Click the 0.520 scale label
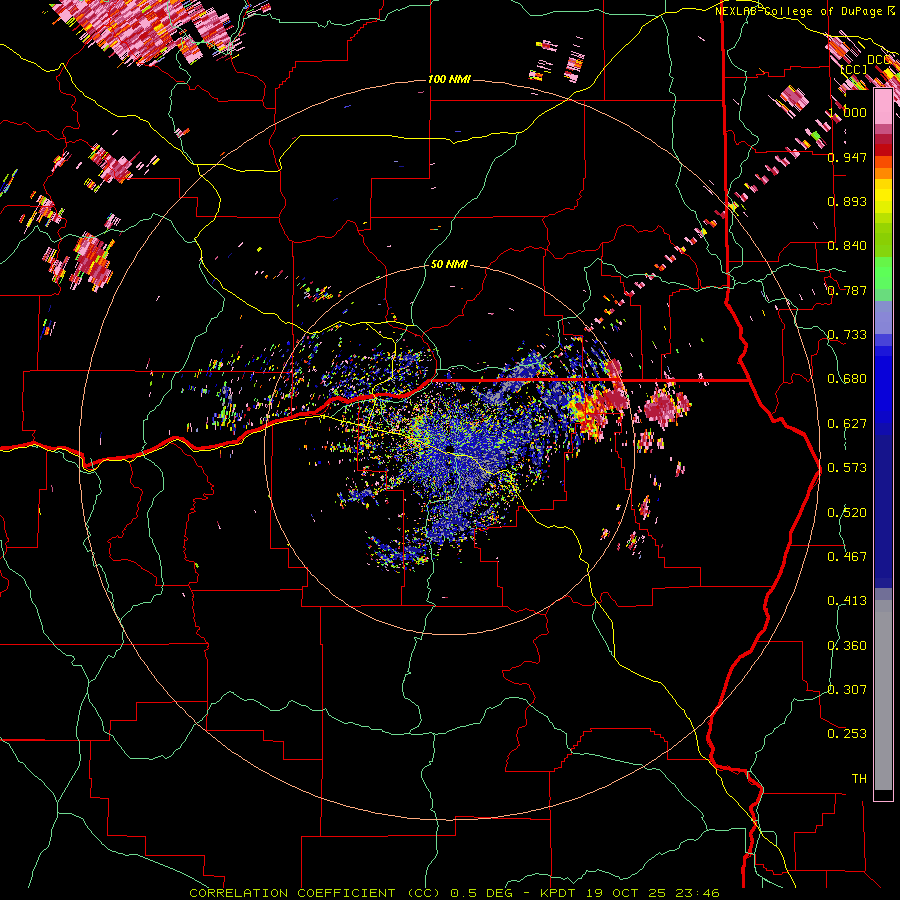The image size is (900, 900). pos(847,513)
